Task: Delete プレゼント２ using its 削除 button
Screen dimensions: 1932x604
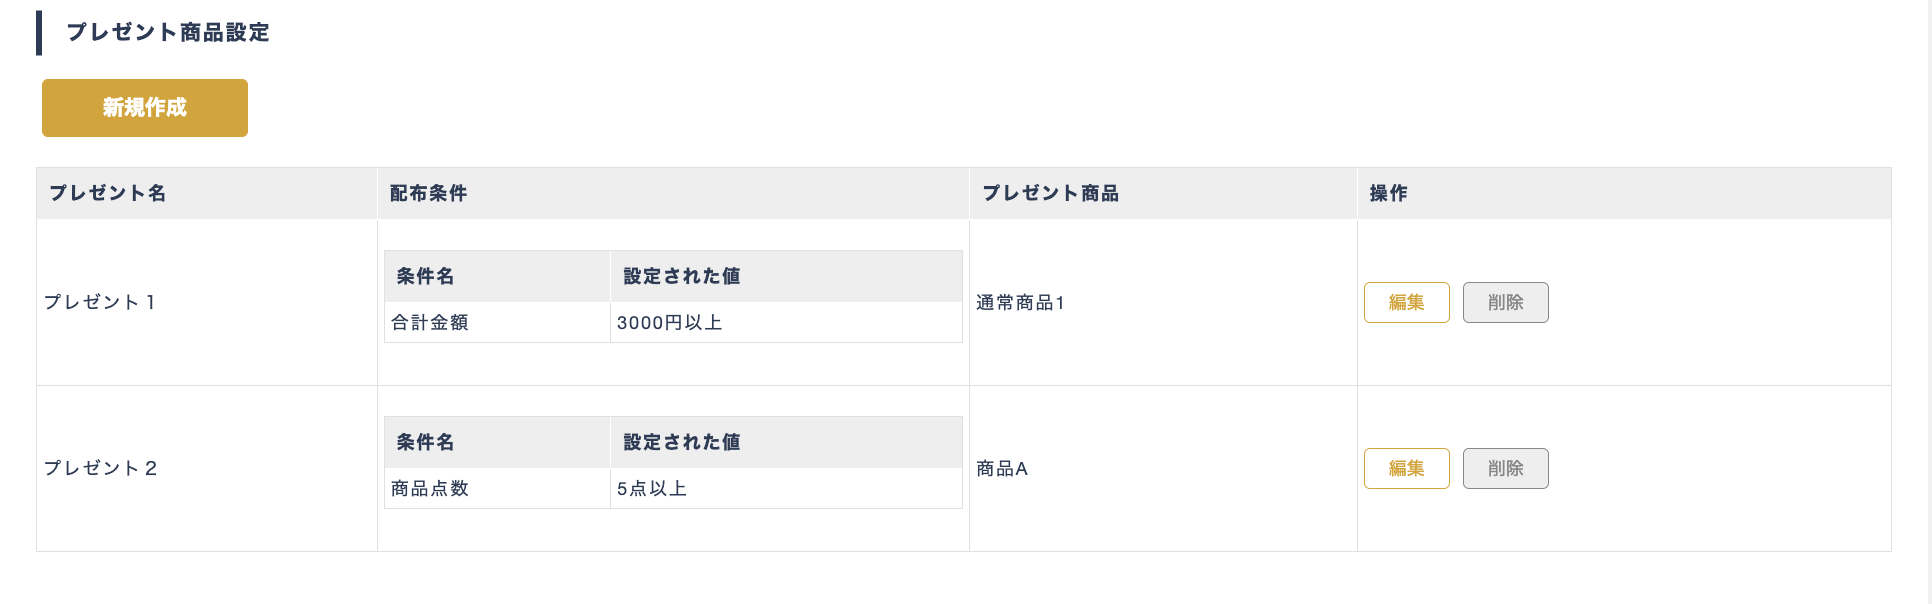Action: [1505, 468]
